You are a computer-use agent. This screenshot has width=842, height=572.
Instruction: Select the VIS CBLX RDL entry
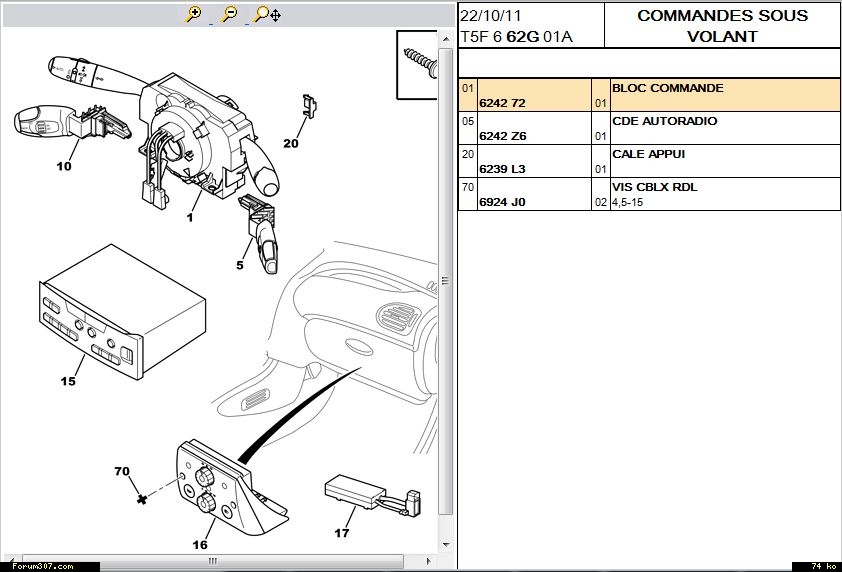point(654,187)
